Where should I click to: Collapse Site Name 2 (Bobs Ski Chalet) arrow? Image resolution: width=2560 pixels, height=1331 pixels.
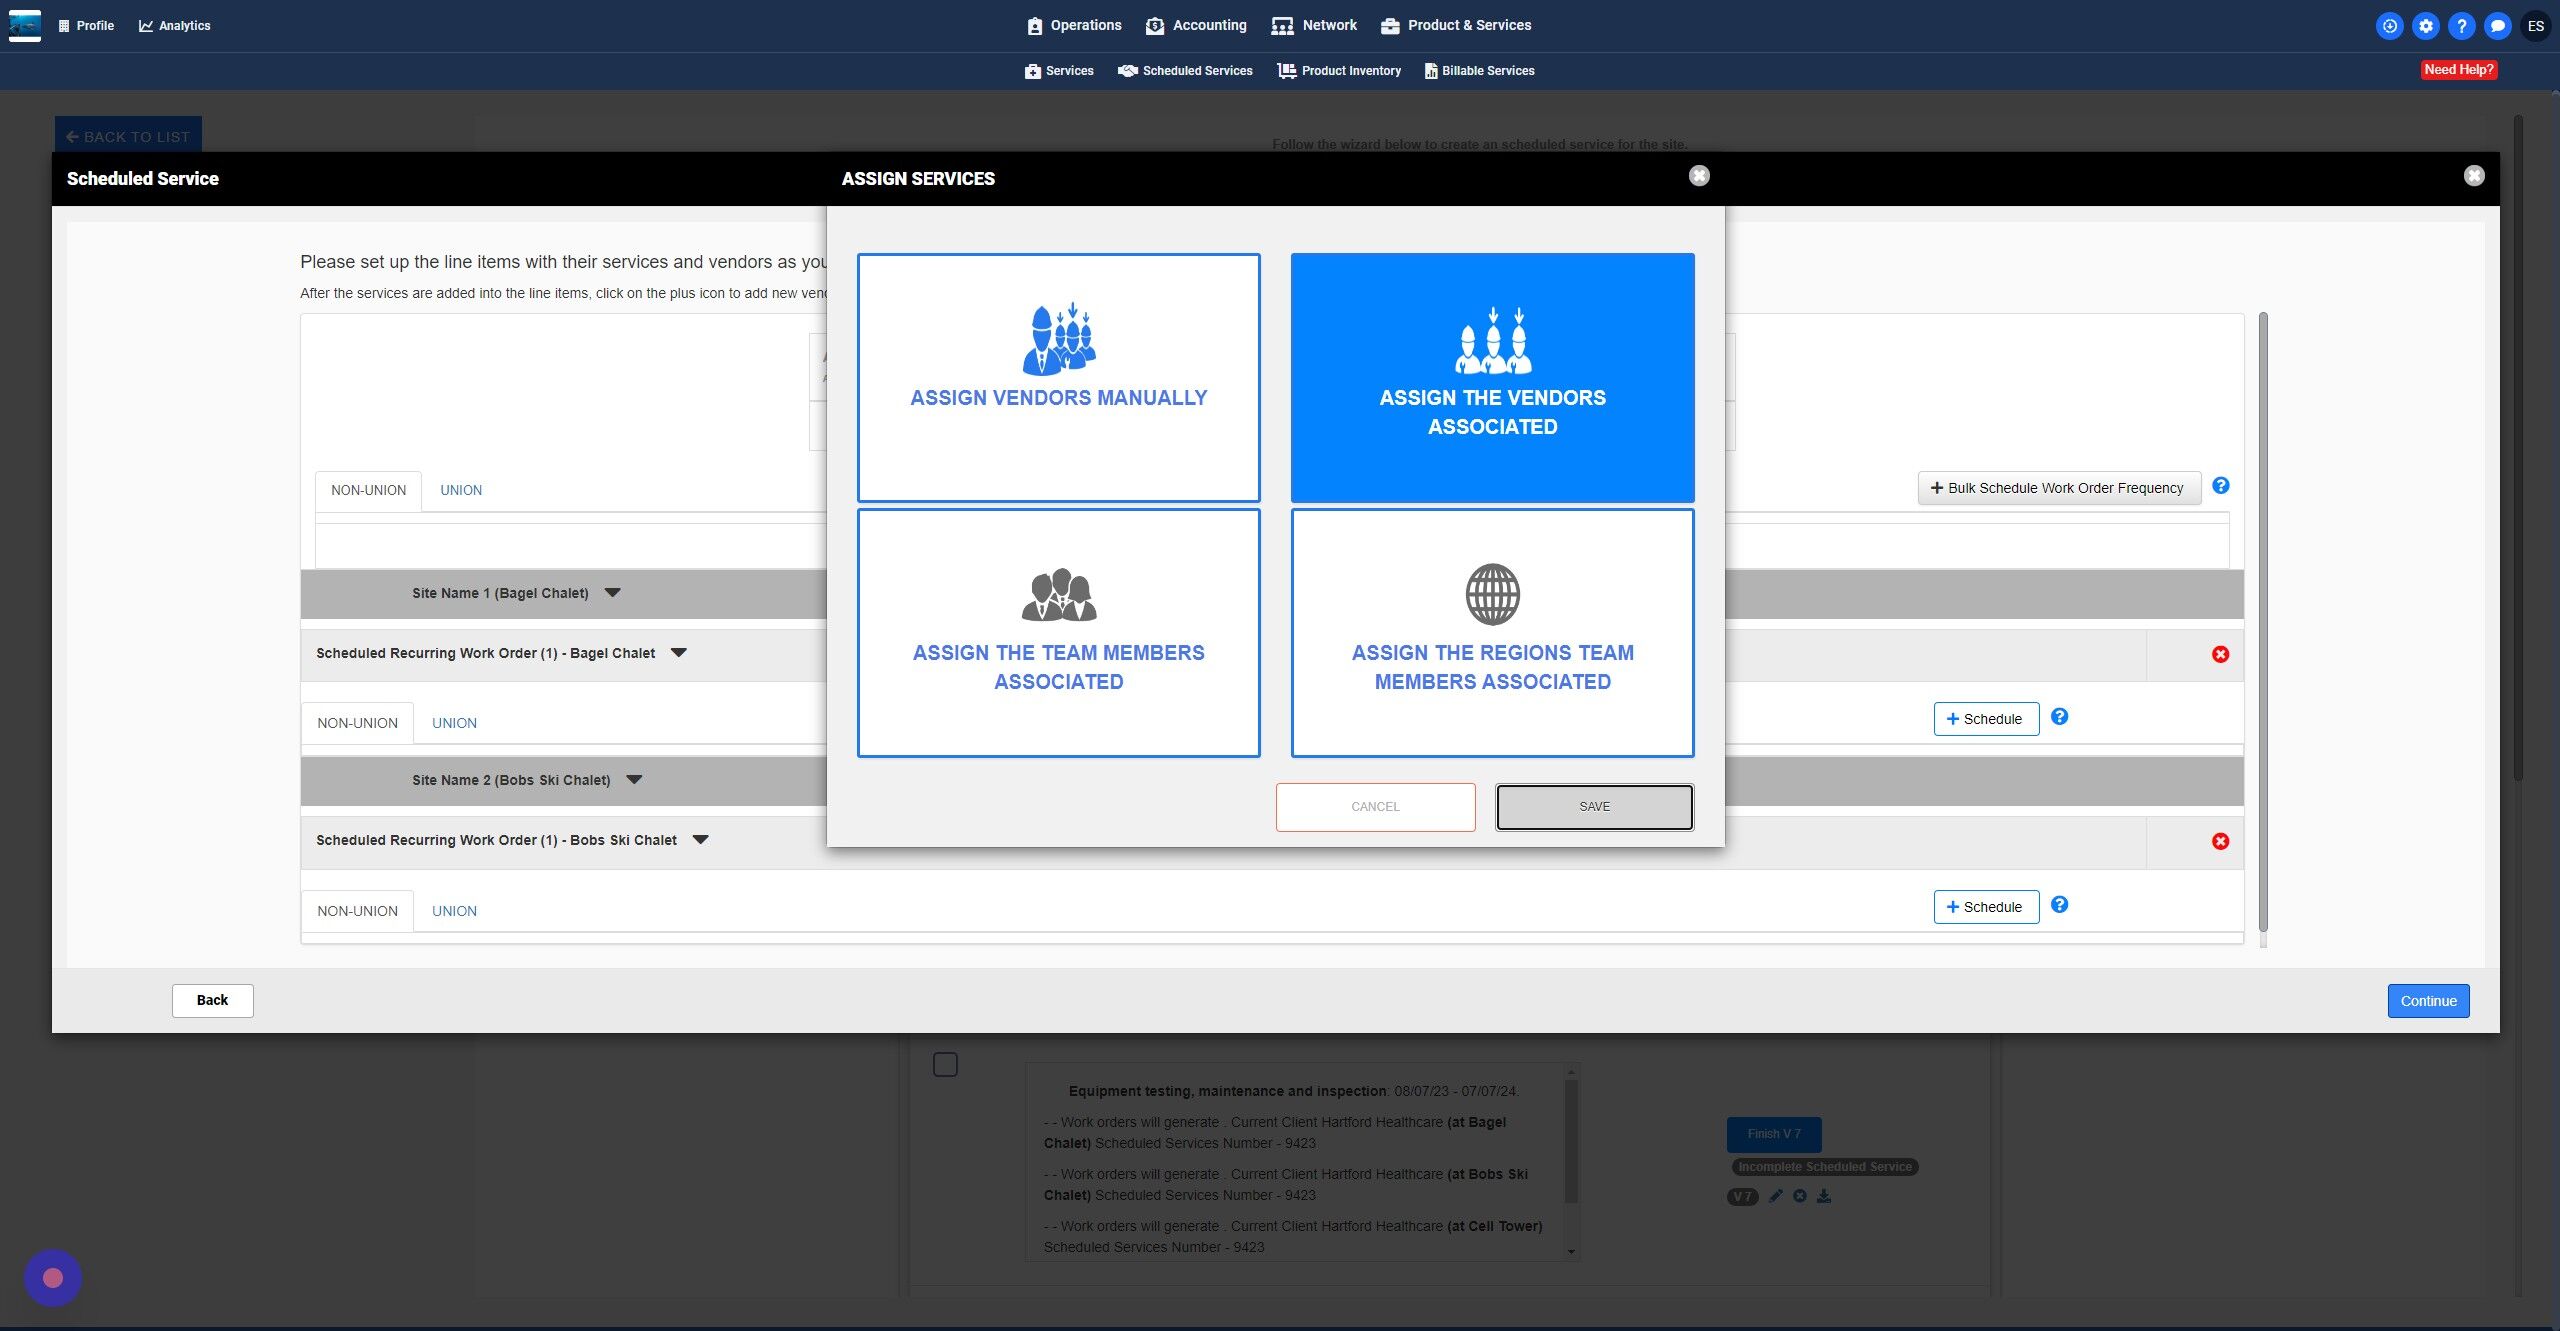click(634, 780)
